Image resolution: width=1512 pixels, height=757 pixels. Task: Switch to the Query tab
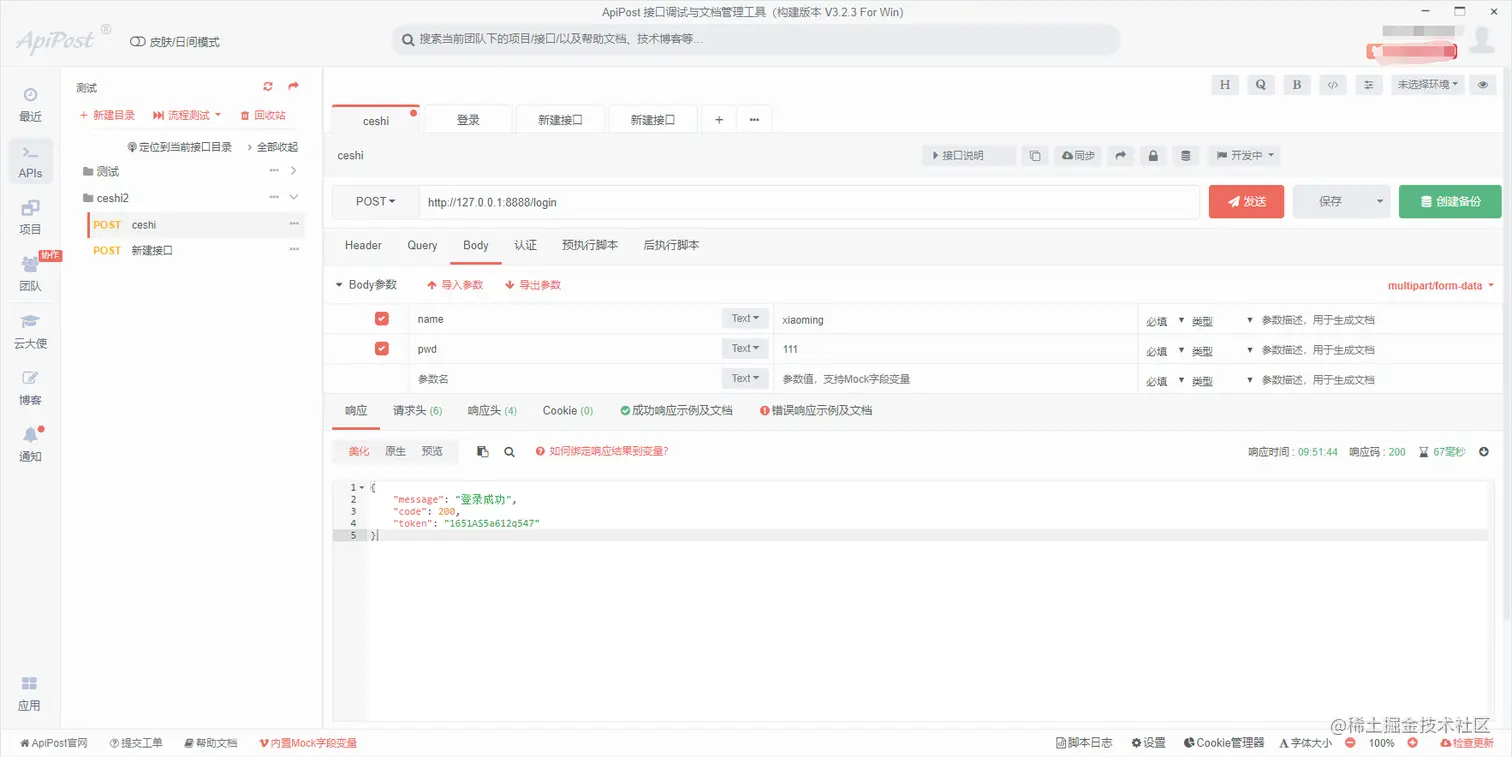[x=422, y=246]
